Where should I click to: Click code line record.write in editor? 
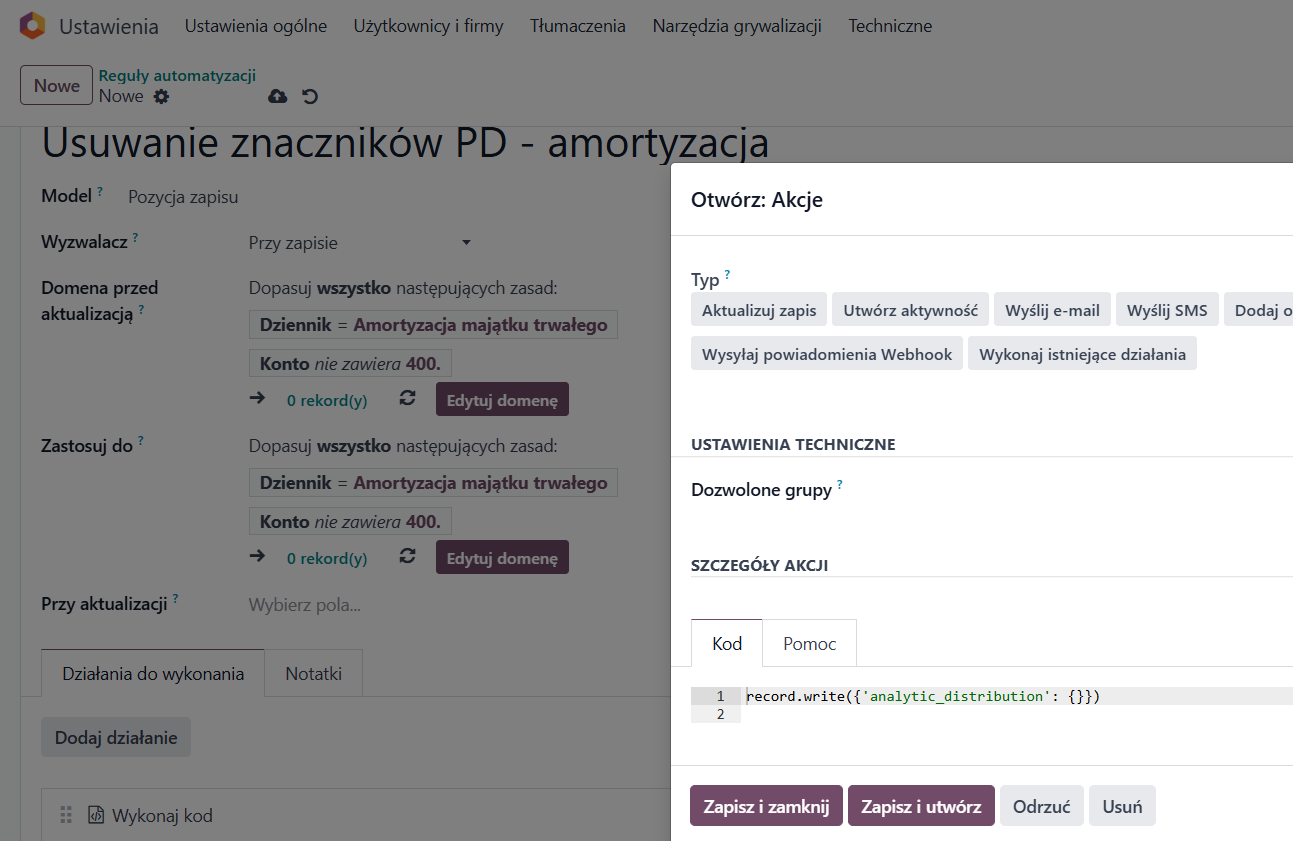tap(922, 696)
